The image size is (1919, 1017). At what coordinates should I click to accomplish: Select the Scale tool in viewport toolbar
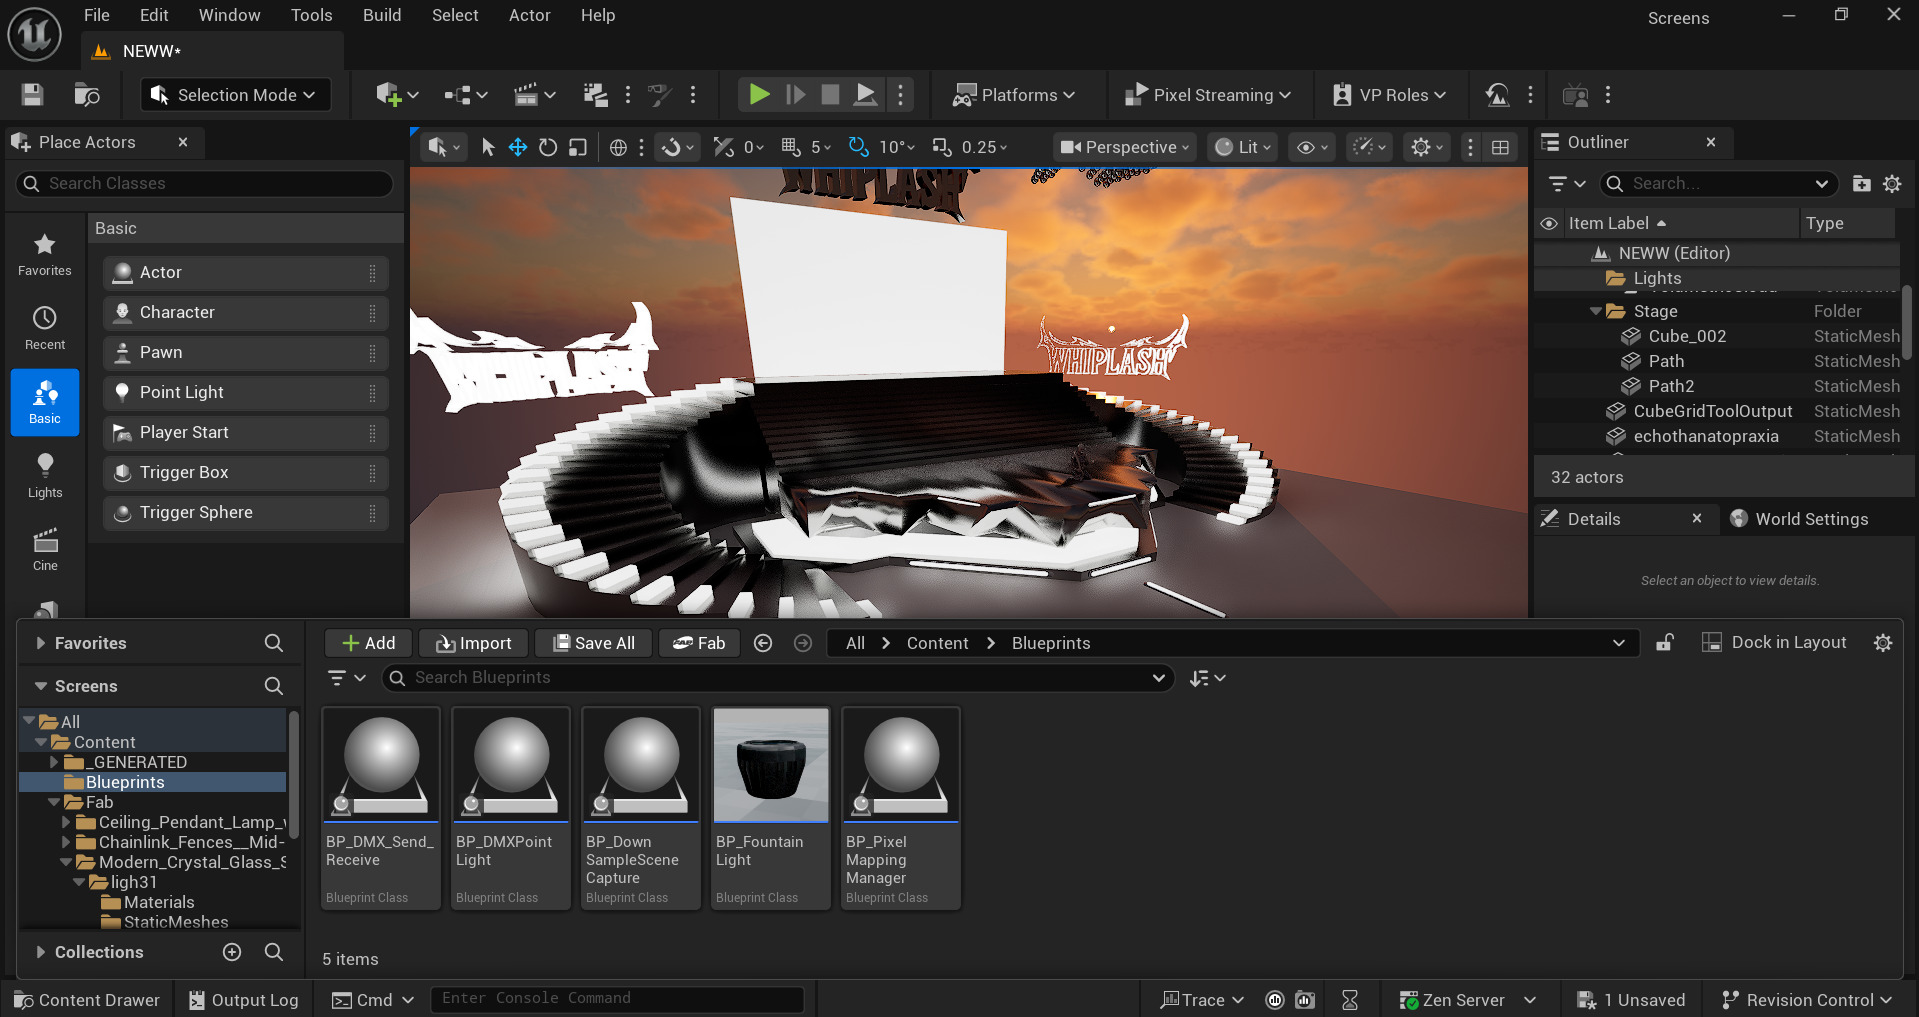coord(578,147)
